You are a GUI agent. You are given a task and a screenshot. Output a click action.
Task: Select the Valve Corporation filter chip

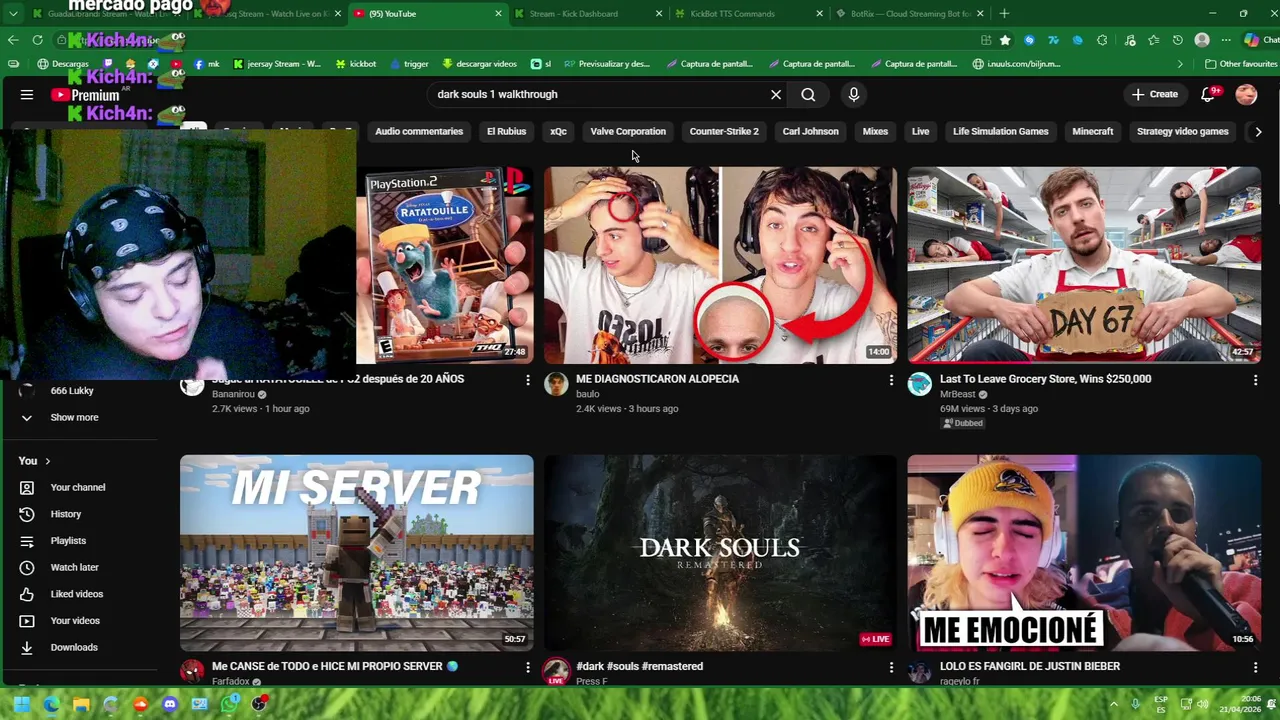pos(628,131)
